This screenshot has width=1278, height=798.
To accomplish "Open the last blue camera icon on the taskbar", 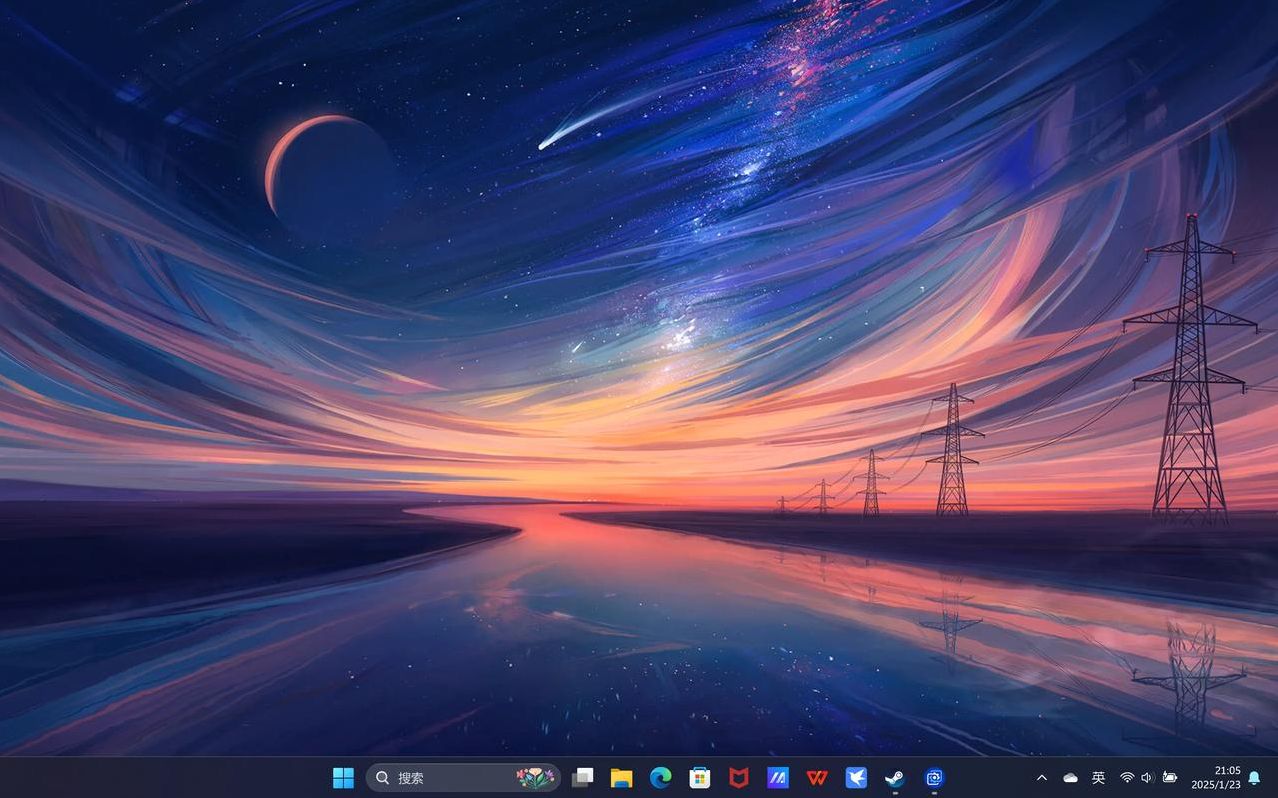I will point(934,777).
